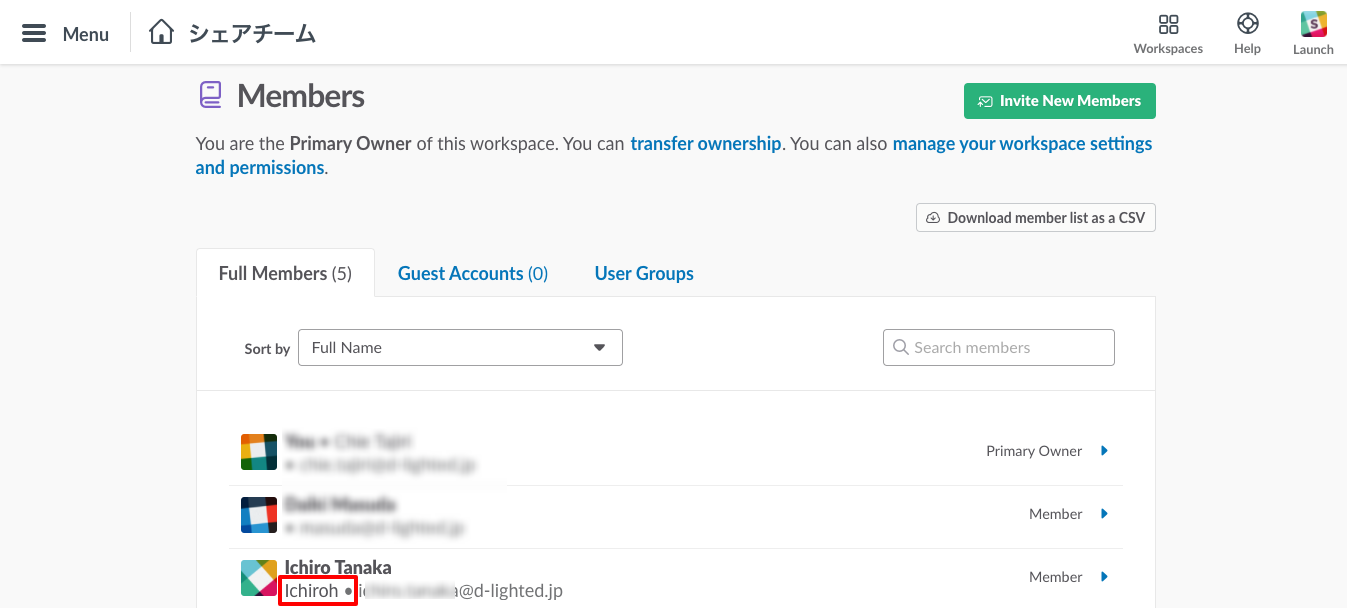The image size is (1347, 608).
Task: Click the Members book icon
Action: tap(210, 95)
